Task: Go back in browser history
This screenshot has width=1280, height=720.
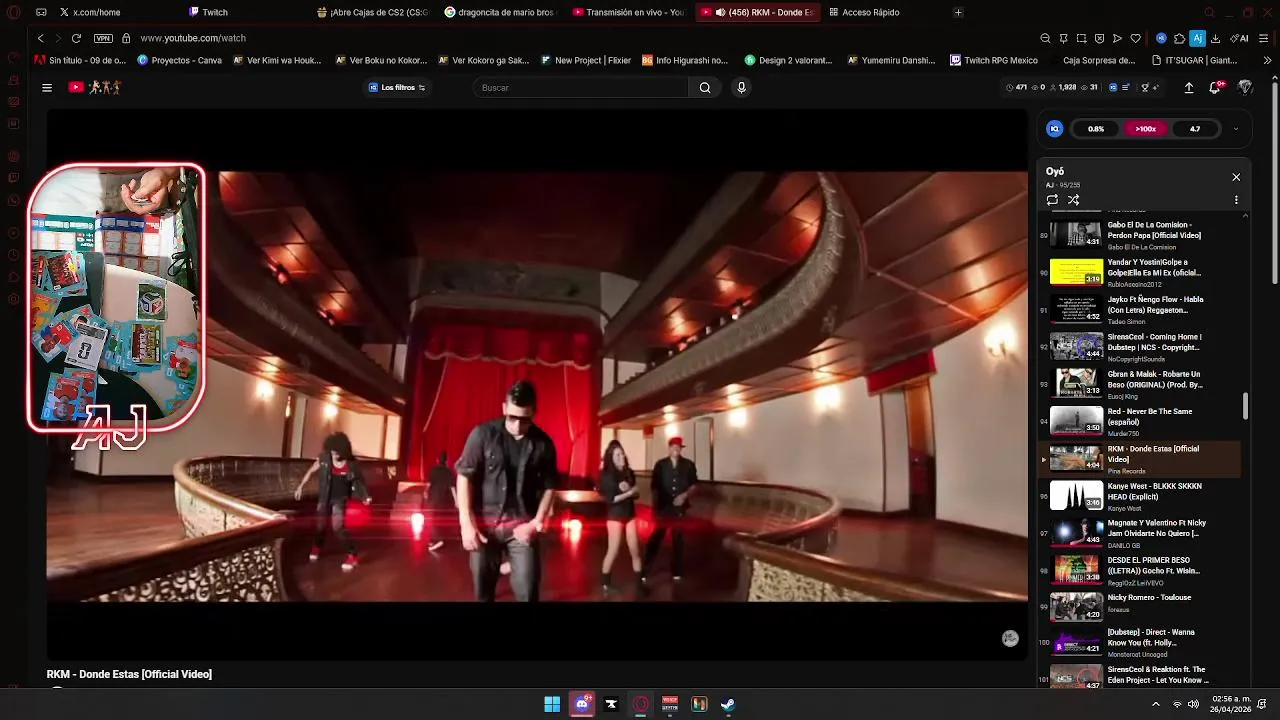Action: [40, 38]
